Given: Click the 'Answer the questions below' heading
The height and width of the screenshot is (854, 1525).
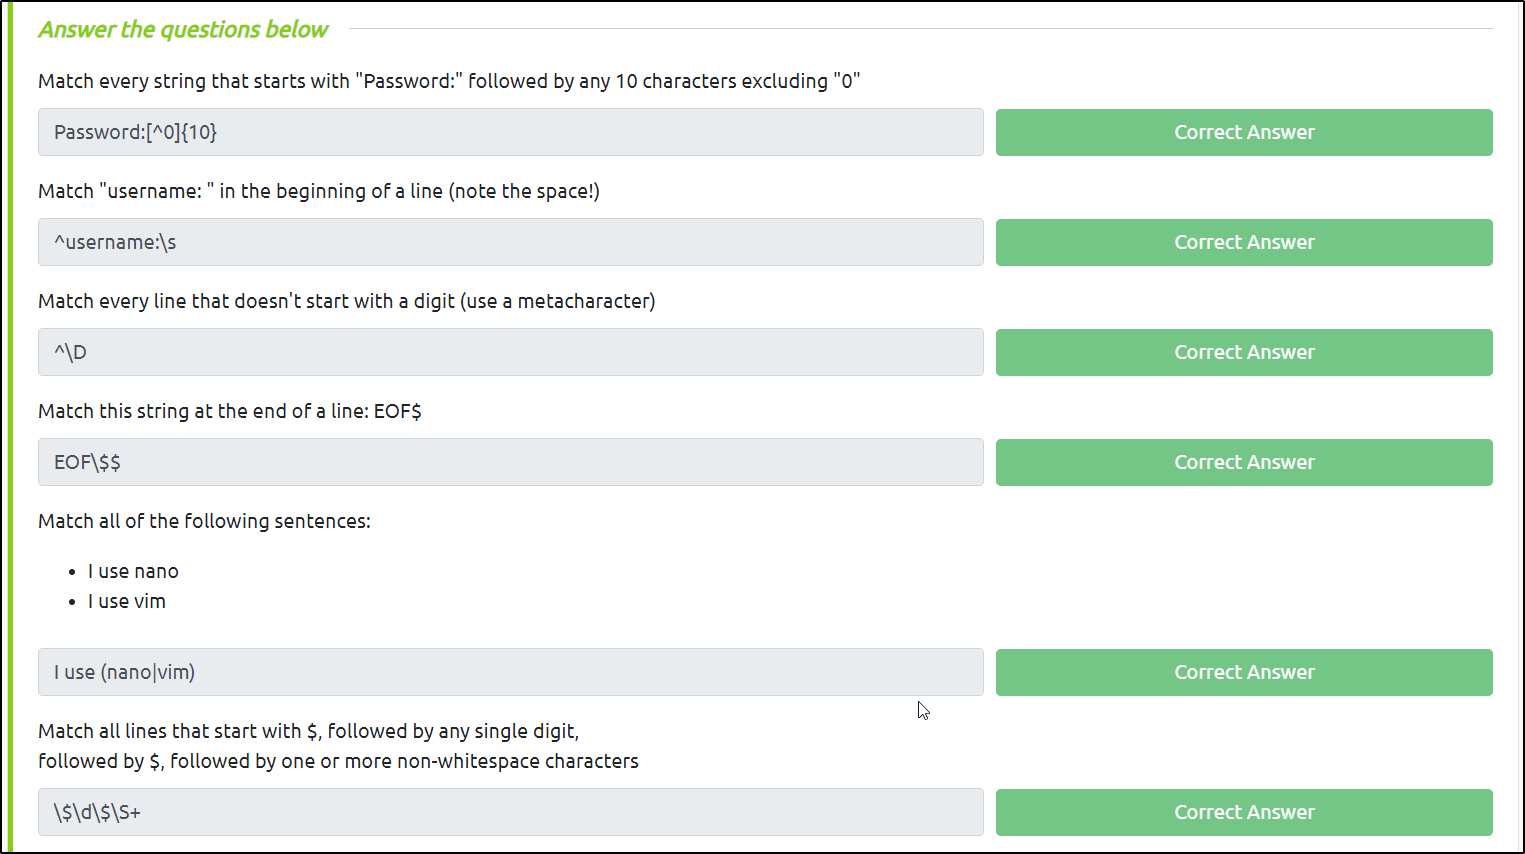Looking at the screenshot, I should click(183, 30).
